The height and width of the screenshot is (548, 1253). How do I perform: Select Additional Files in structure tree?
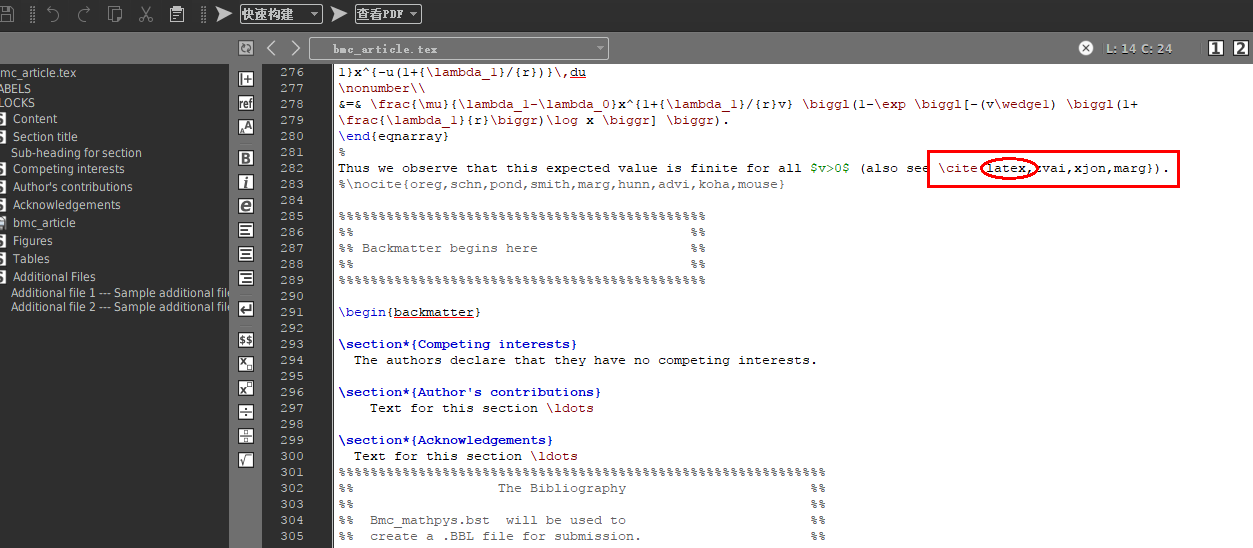(54, 277)
